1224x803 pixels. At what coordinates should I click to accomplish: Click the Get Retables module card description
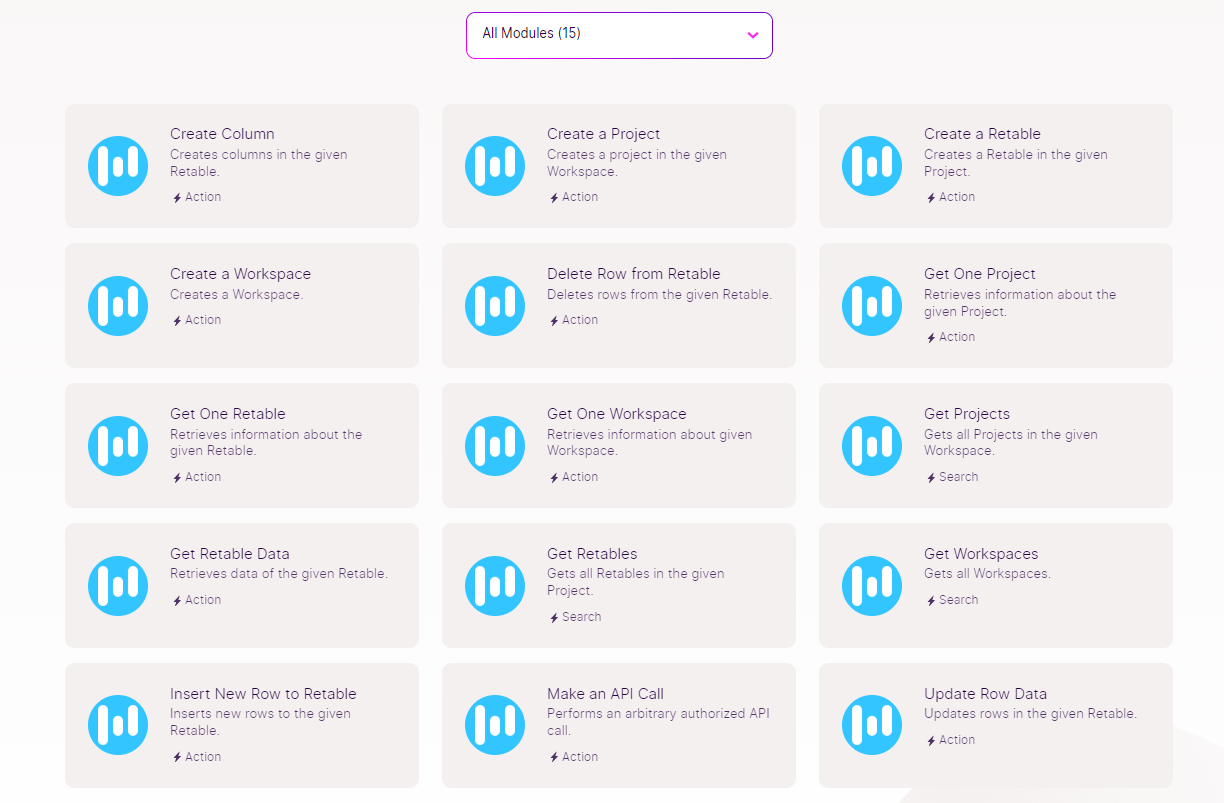pyautogui.click(x=635, y=582)
